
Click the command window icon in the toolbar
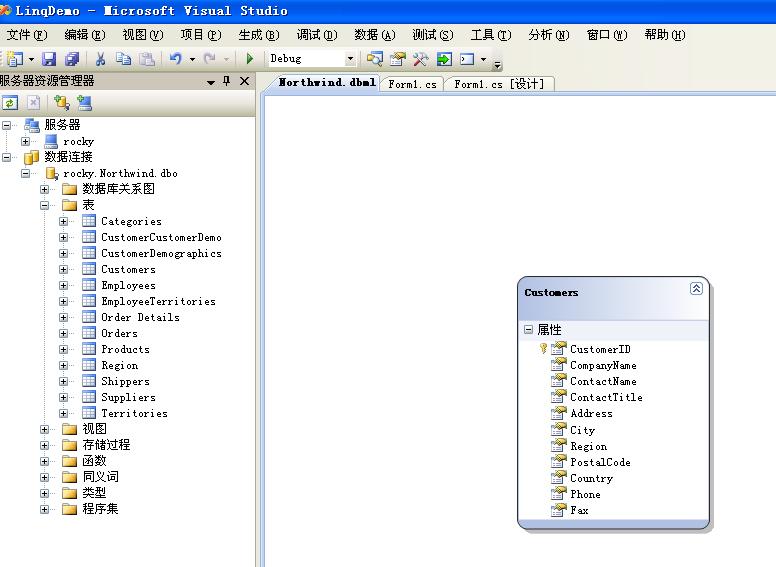pos(467,59)
